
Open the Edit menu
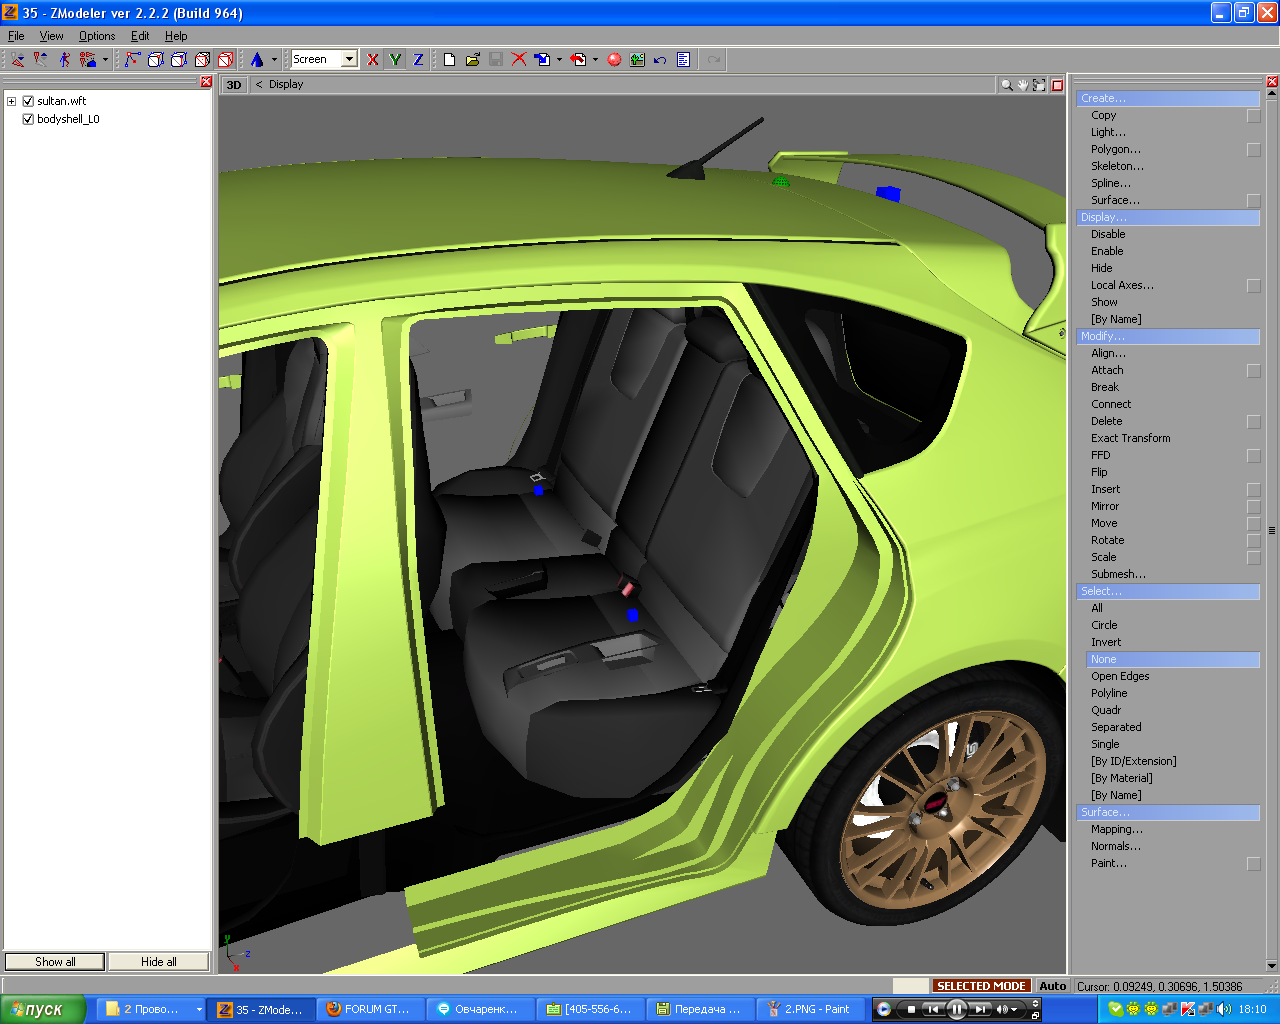point(140,36)
